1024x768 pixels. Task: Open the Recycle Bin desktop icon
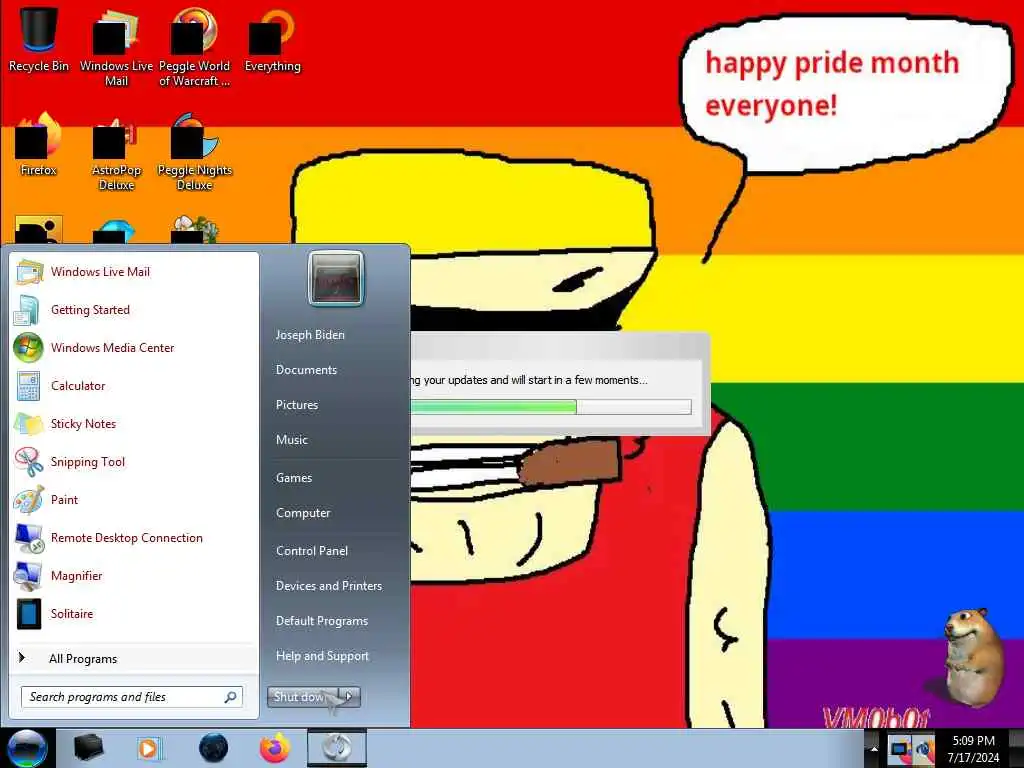coord(39,39)
